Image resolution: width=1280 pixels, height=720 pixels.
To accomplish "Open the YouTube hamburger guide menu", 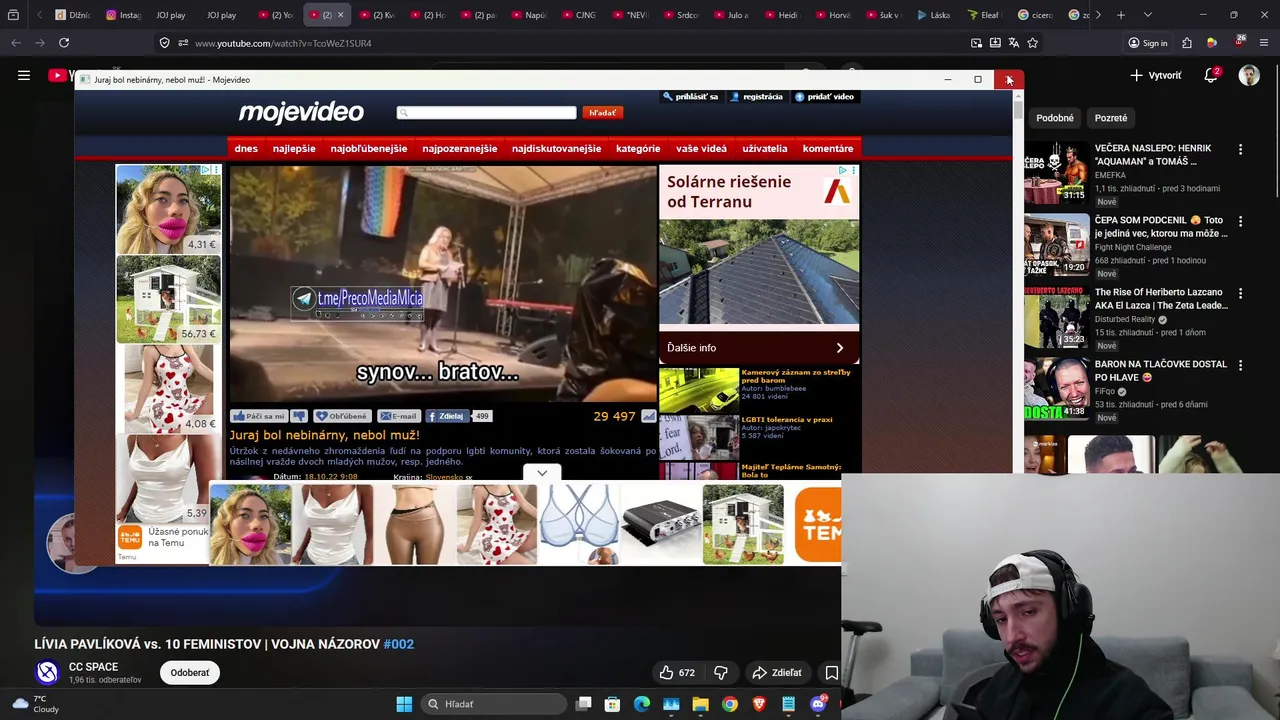I will [24, 75].
